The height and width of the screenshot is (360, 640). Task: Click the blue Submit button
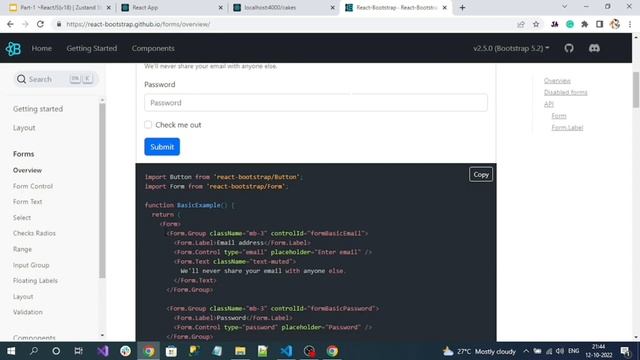tap(162, 147)
